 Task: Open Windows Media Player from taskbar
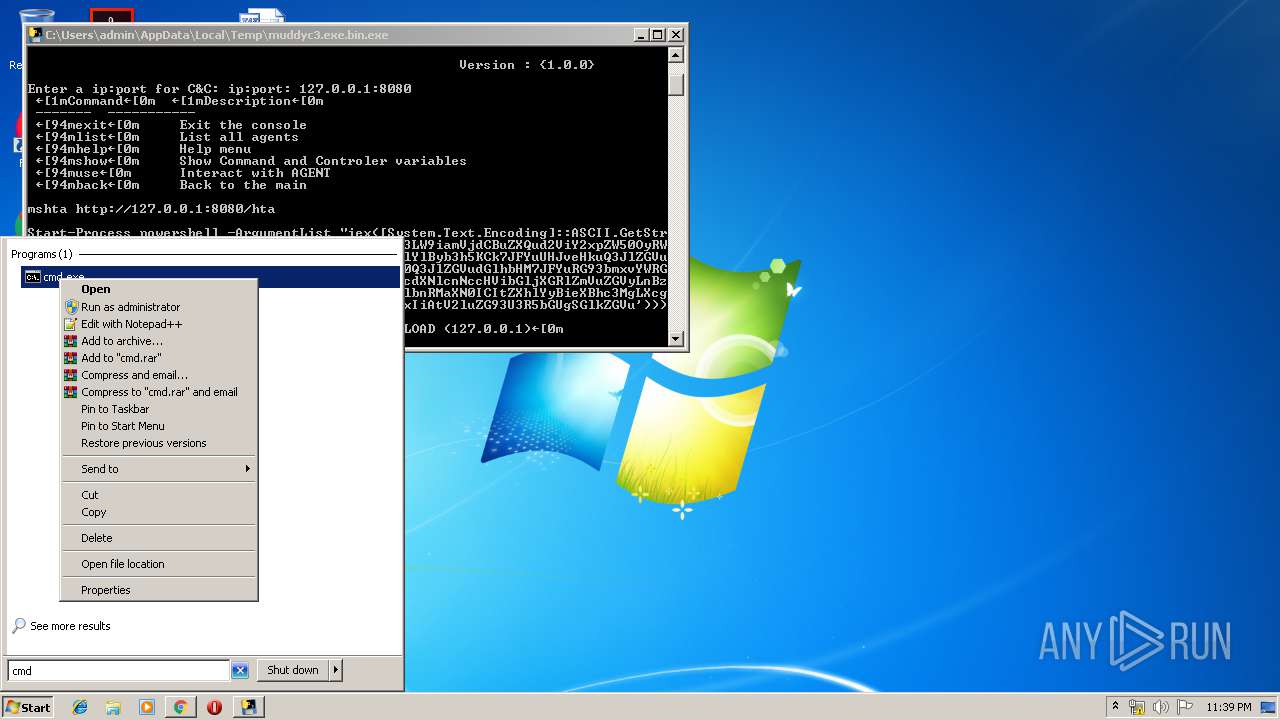pyautogui.click(x=147, y=707)
